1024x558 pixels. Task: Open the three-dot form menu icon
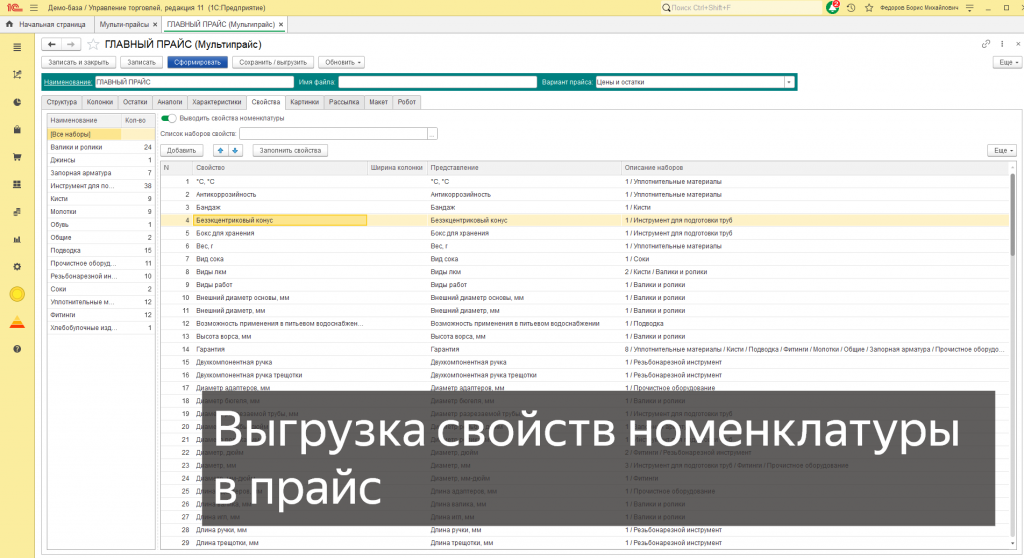pos(1002,44)
